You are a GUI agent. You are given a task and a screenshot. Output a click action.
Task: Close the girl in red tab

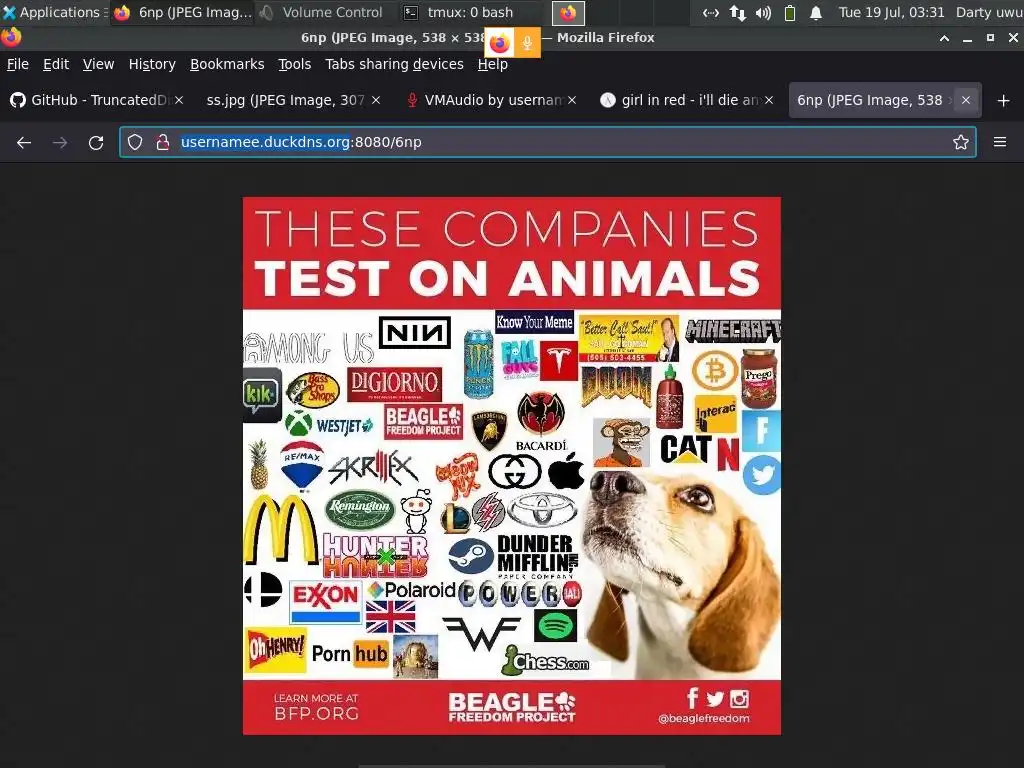(x=769, y=100)
